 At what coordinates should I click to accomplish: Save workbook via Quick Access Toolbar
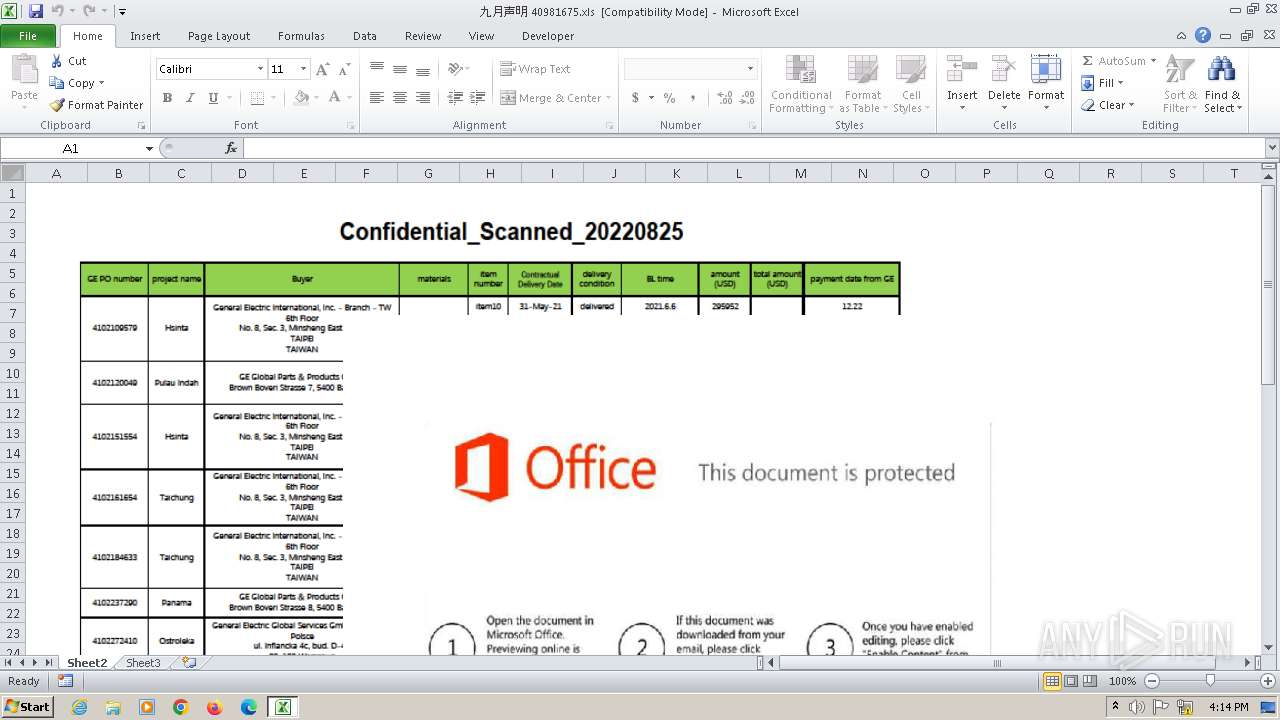tap(36, 11)
